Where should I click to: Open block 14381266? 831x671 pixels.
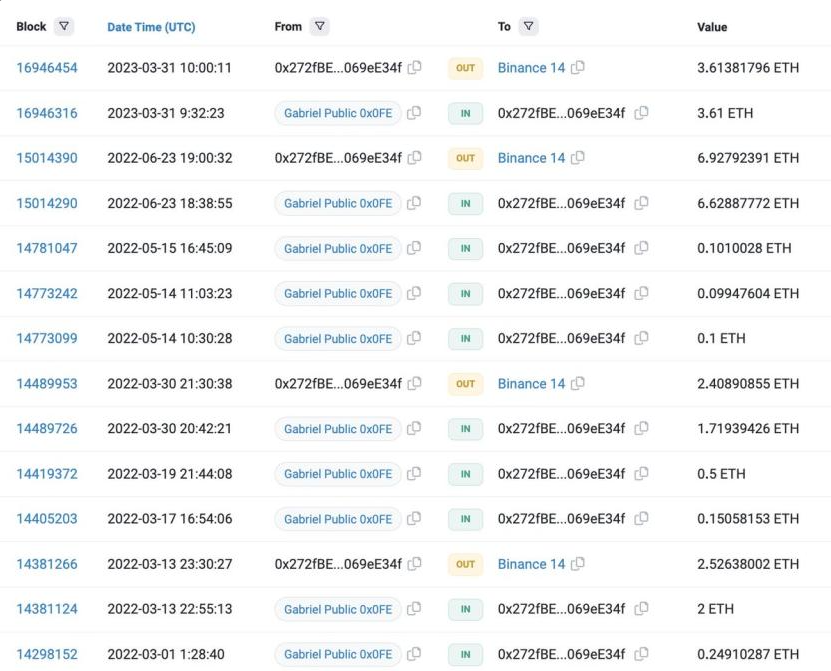coord(47,564)
